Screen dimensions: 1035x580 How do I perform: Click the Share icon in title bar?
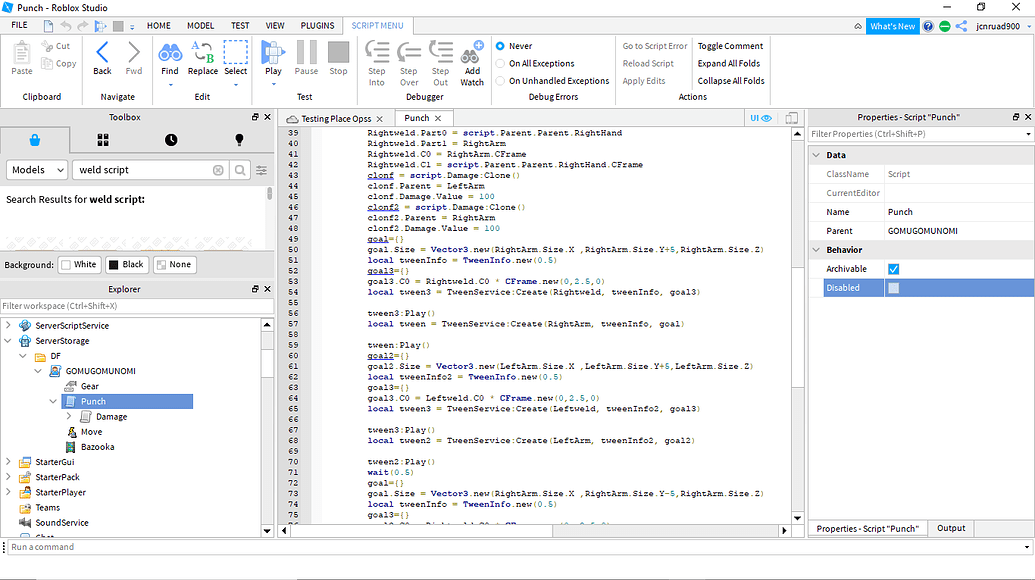tap(962, 26)
